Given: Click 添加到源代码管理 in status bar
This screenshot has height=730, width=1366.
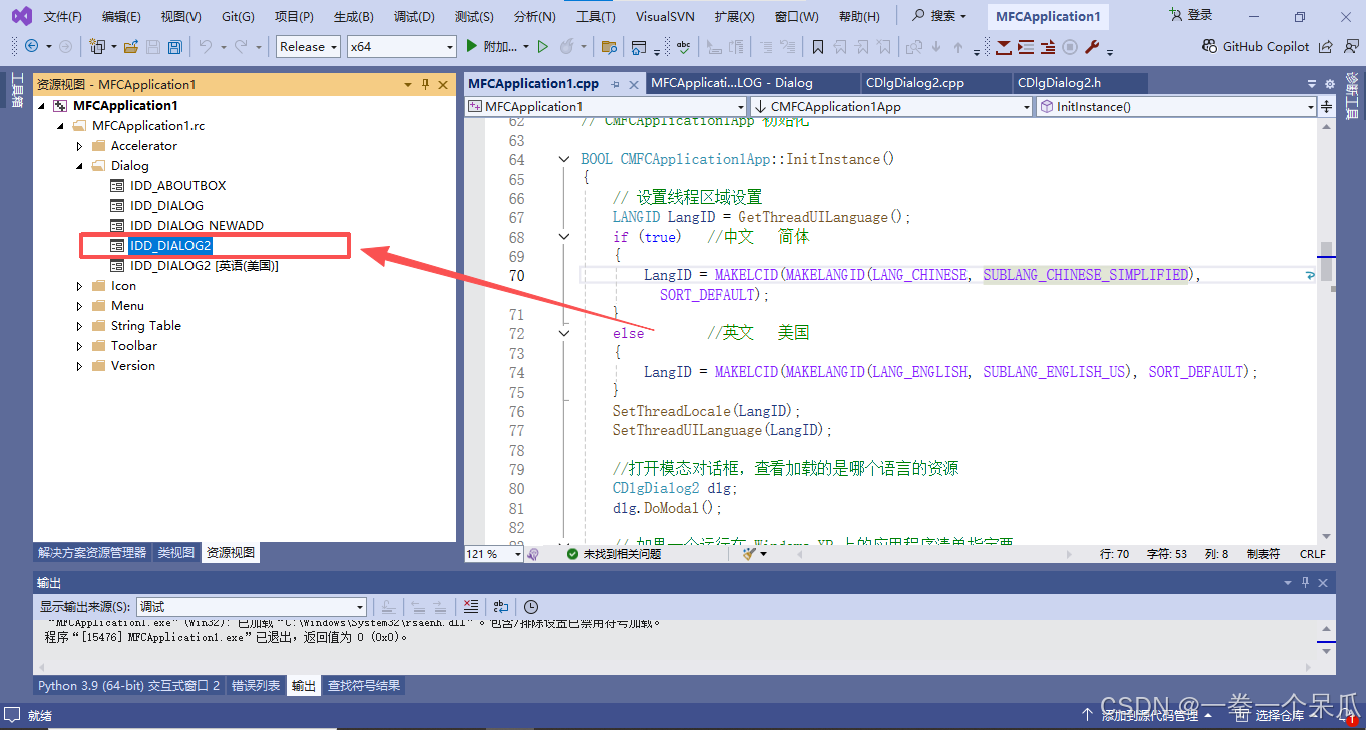Looking at the screenshot, I should point(1149,715).
